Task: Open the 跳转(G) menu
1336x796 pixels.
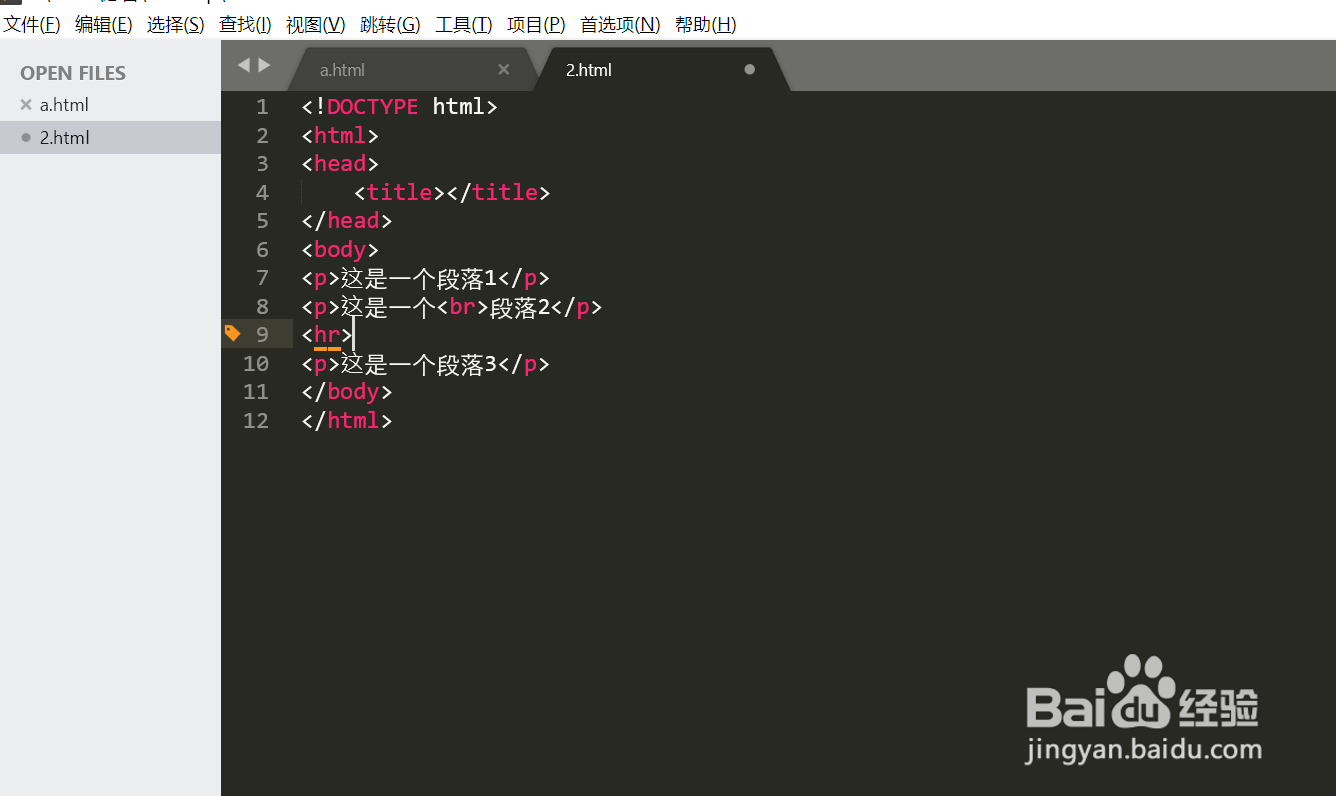Action: click(x=391, y=25)
